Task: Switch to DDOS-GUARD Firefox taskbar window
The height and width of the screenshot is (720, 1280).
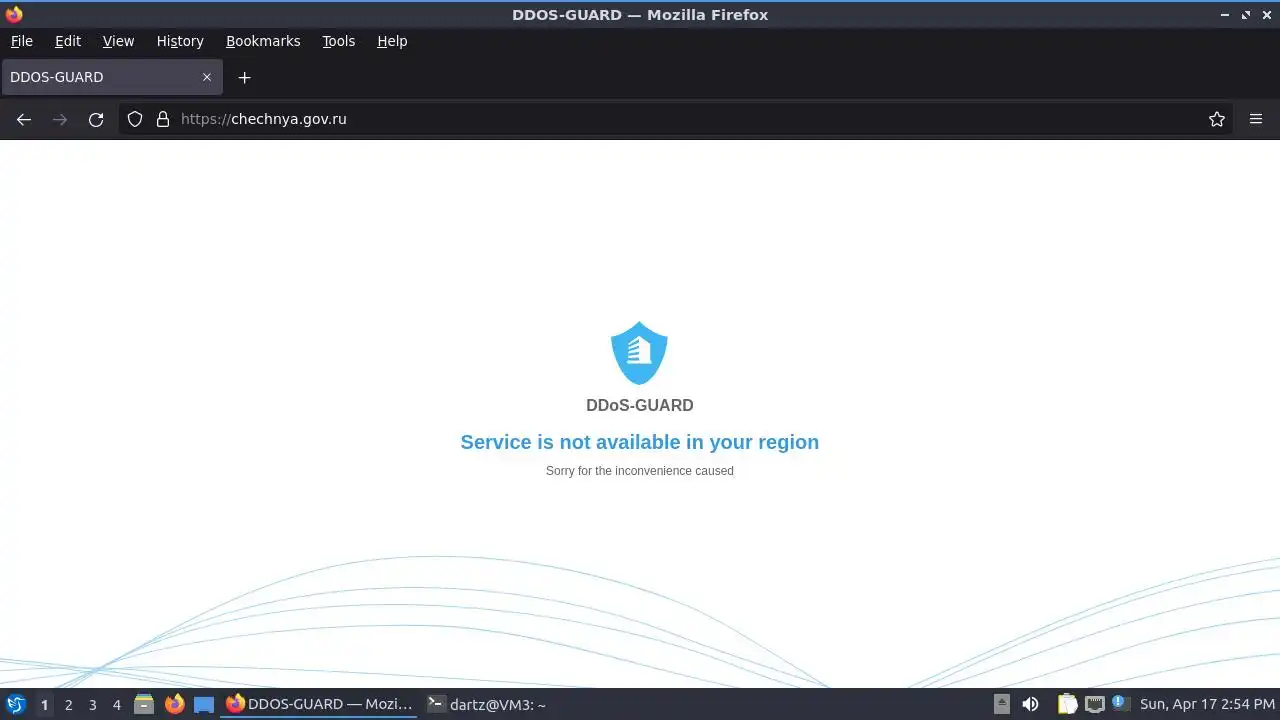Action: 319,704
